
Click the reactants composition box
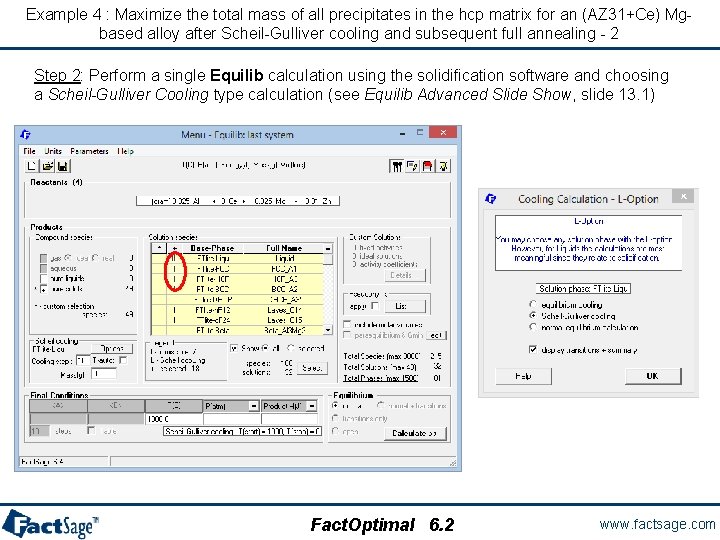click(238, 201)
